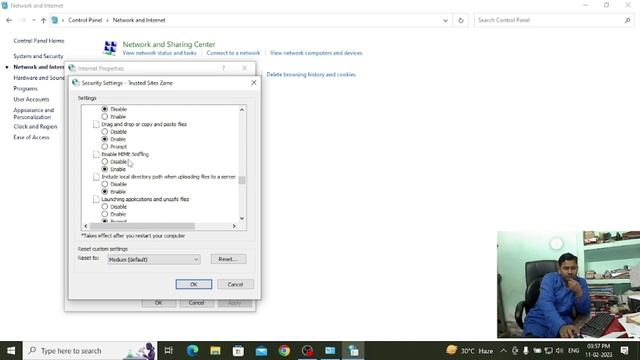The image size is (640, 360).
Task: Click the settings list scroll left arrow
Action: point(86,226)
